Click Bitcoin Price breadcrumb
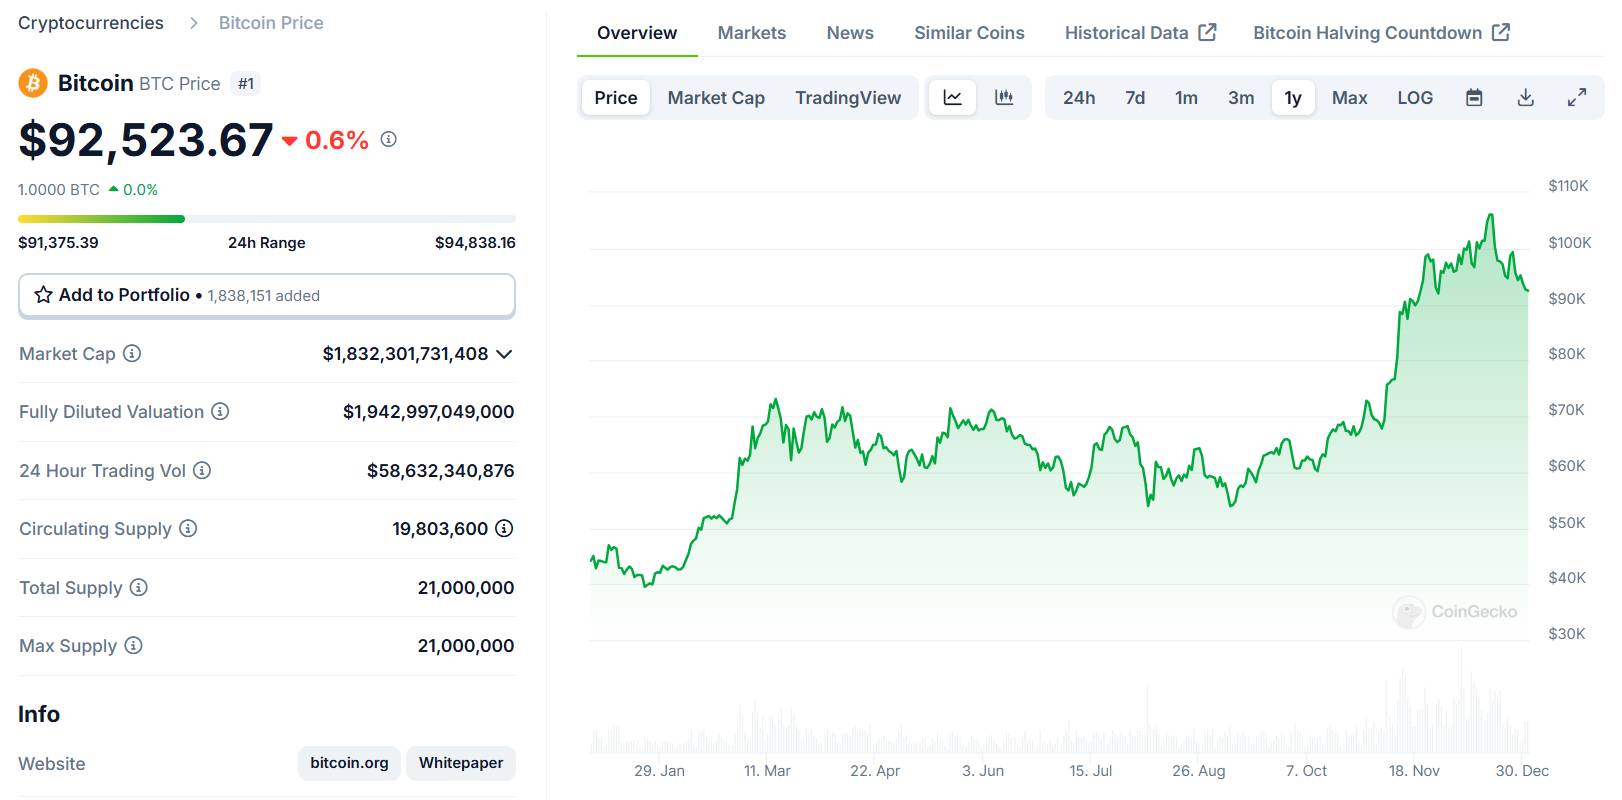The image size is (1622, 800). click(271, 23)
